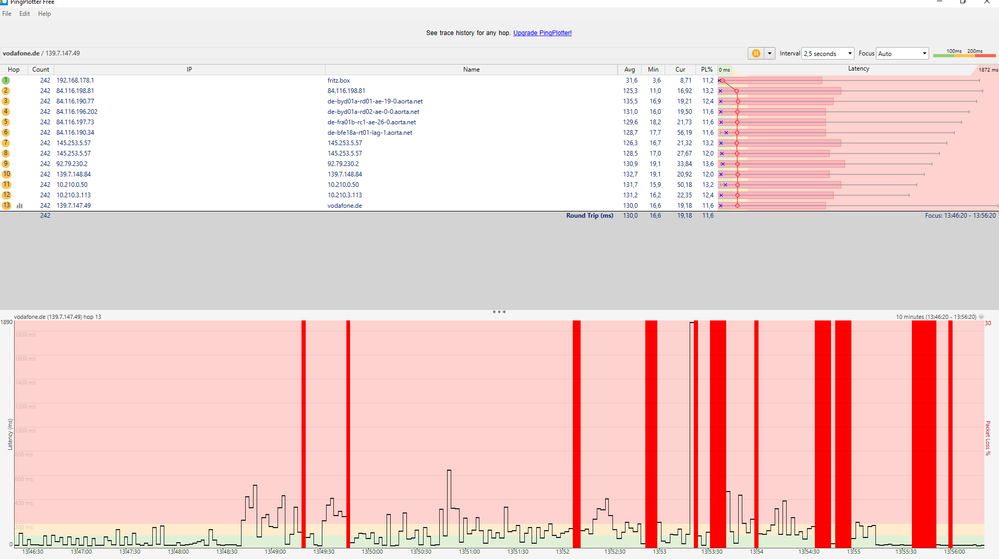Open the Interval 2,5 seconds dropdown
This screenshot has height=559, width=999.
point(828,54)
